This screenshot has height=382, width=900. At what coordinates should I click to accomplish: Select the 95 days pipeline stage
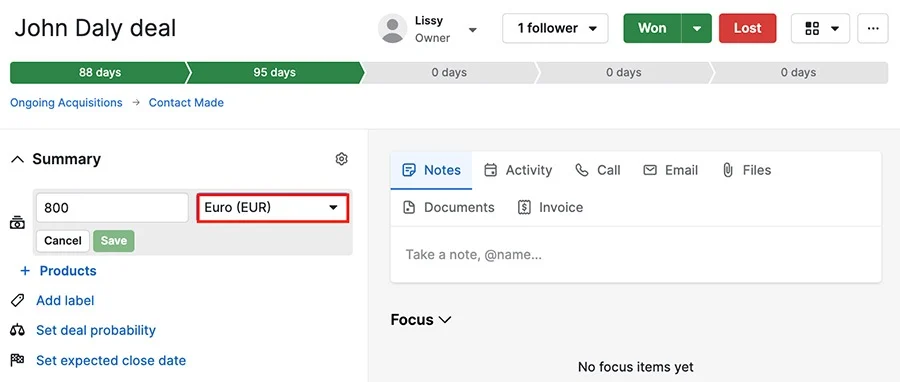[x=274, y=73]
